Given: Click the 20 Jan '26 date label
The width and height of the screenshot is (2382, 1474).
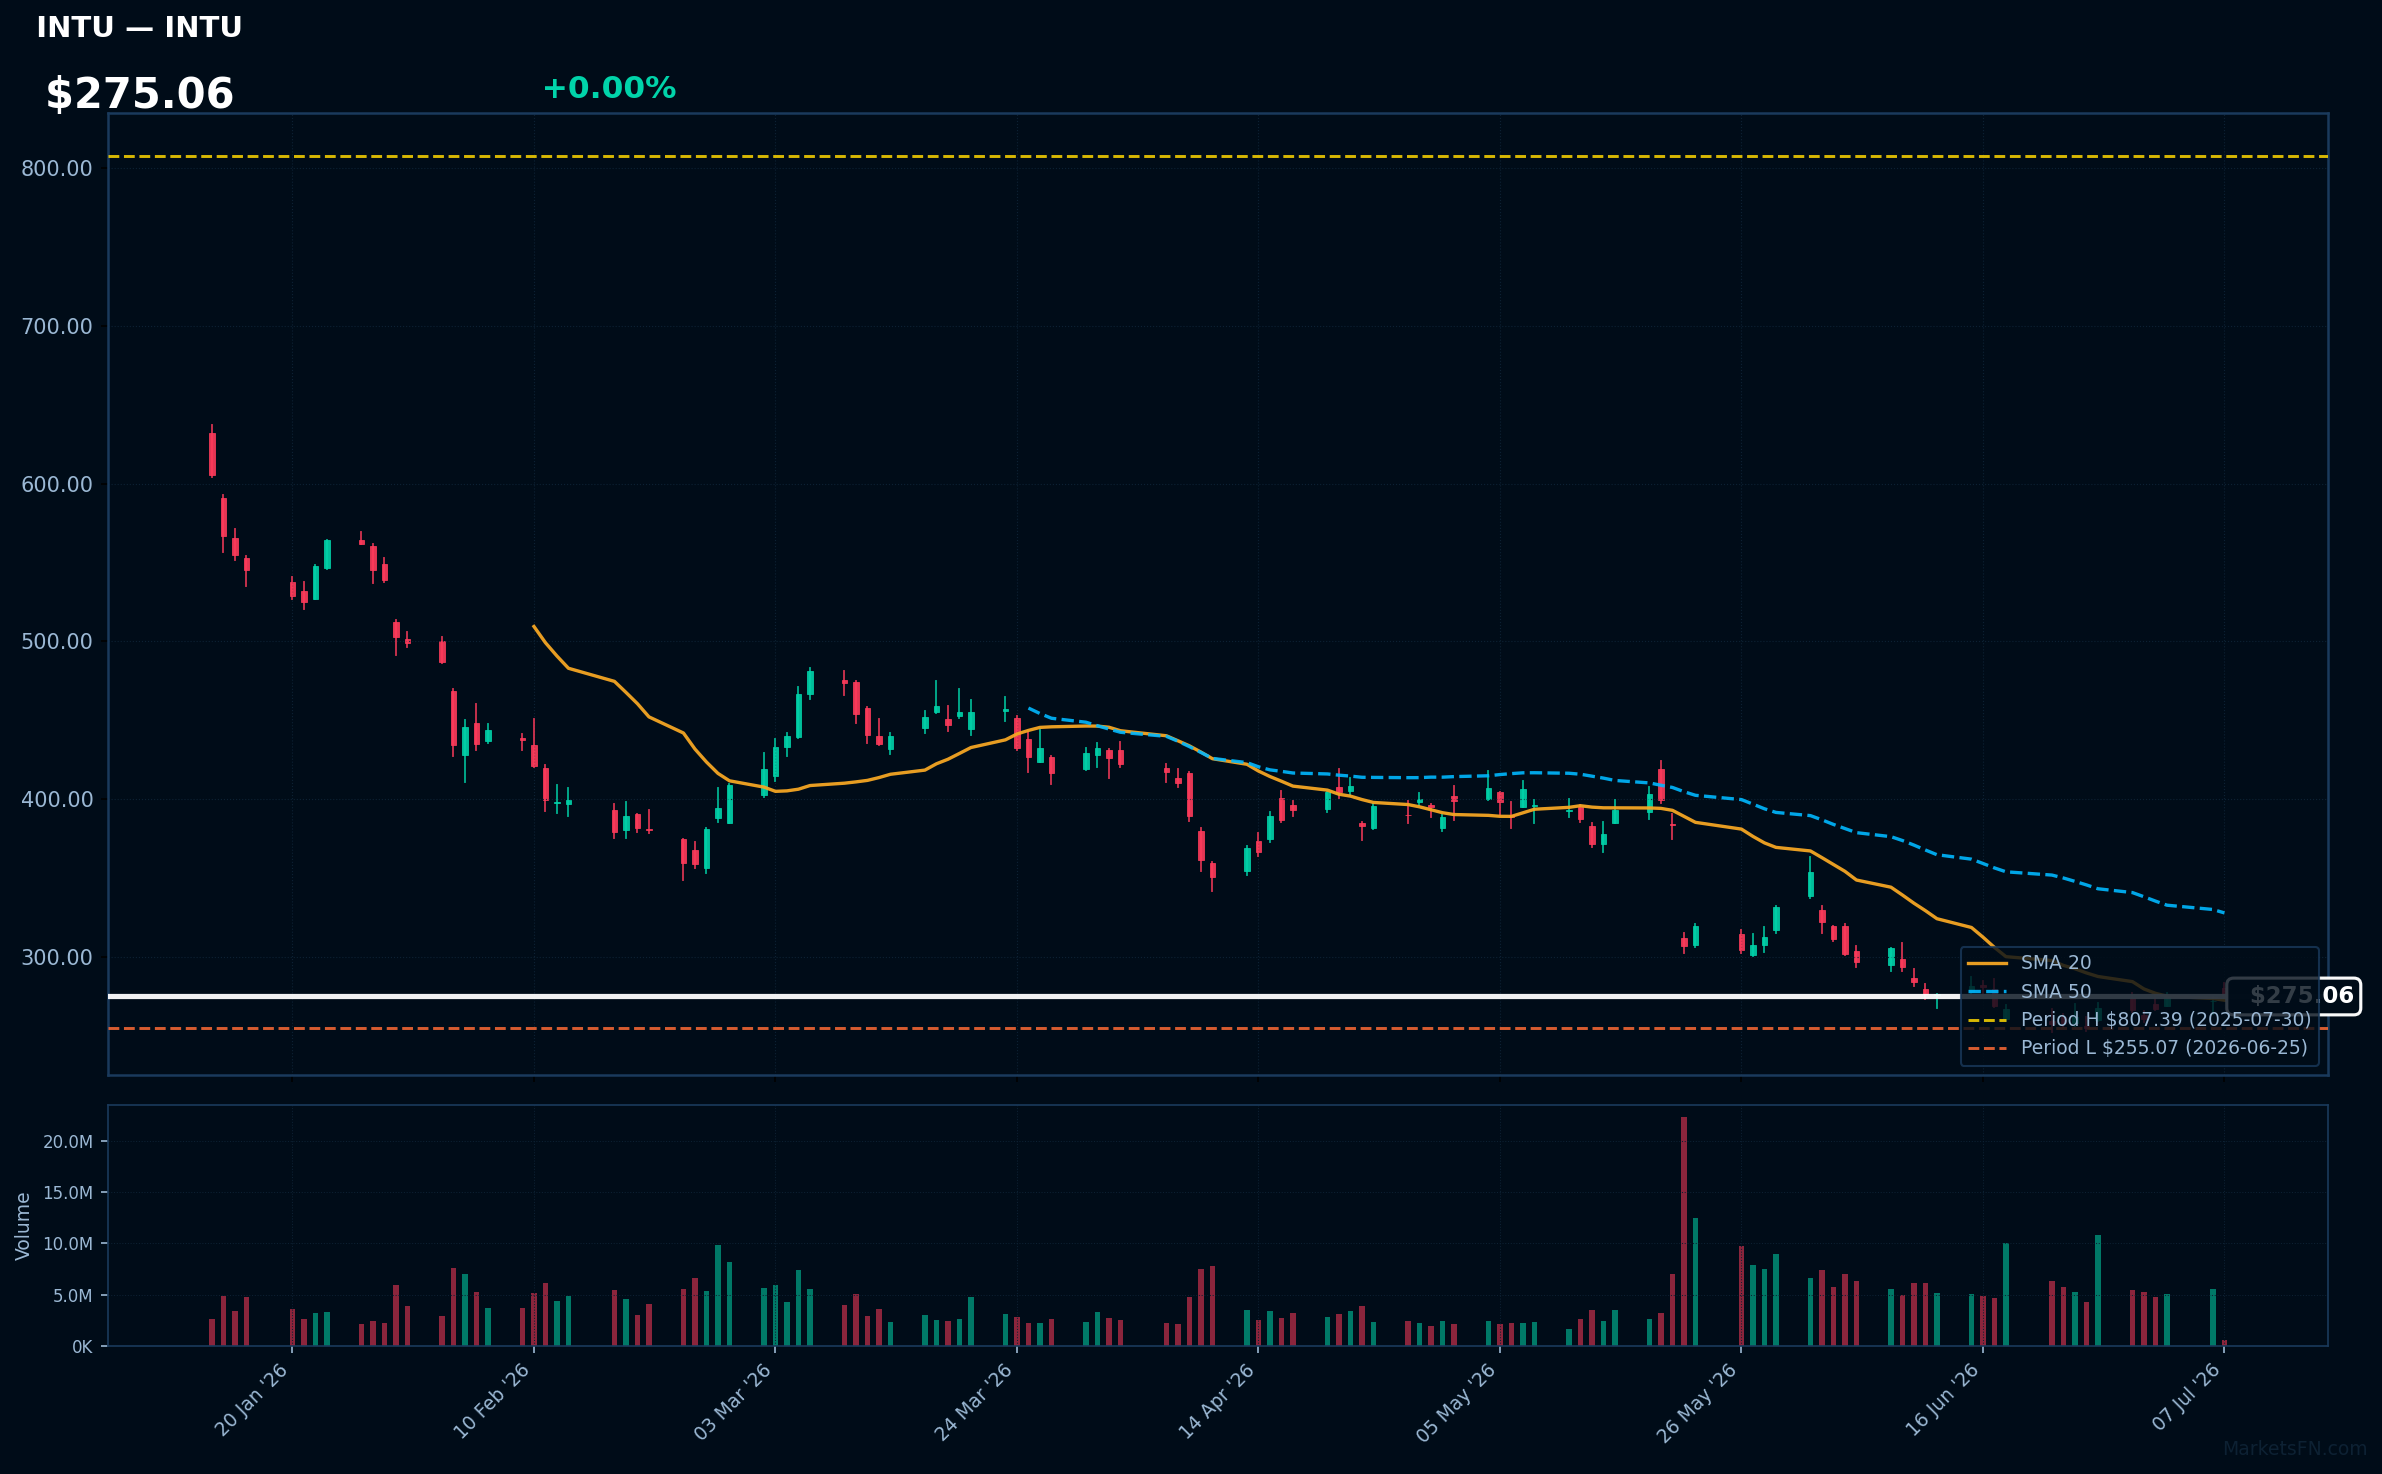Looking at the screenshot, I should pos(252,1400).
